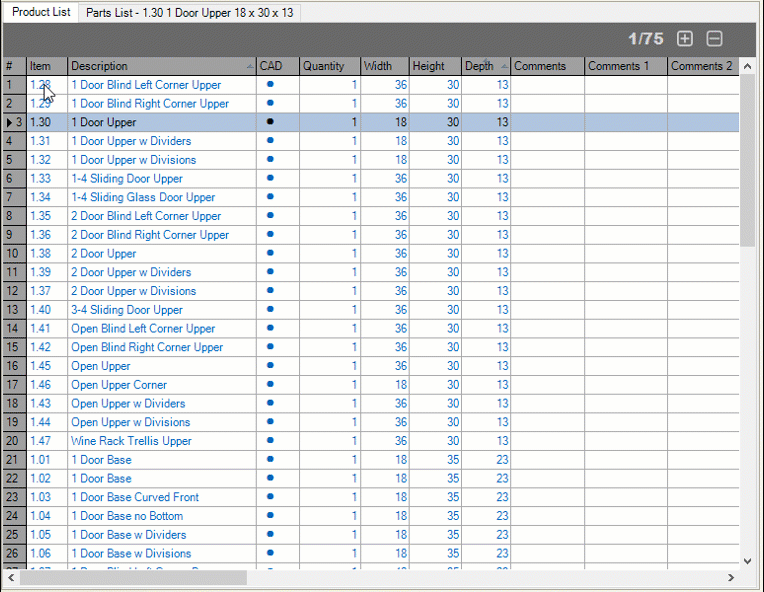Click the CAD dot in the selected 1 Door Upper row
764x592 pixels.
tap(270, 121)
